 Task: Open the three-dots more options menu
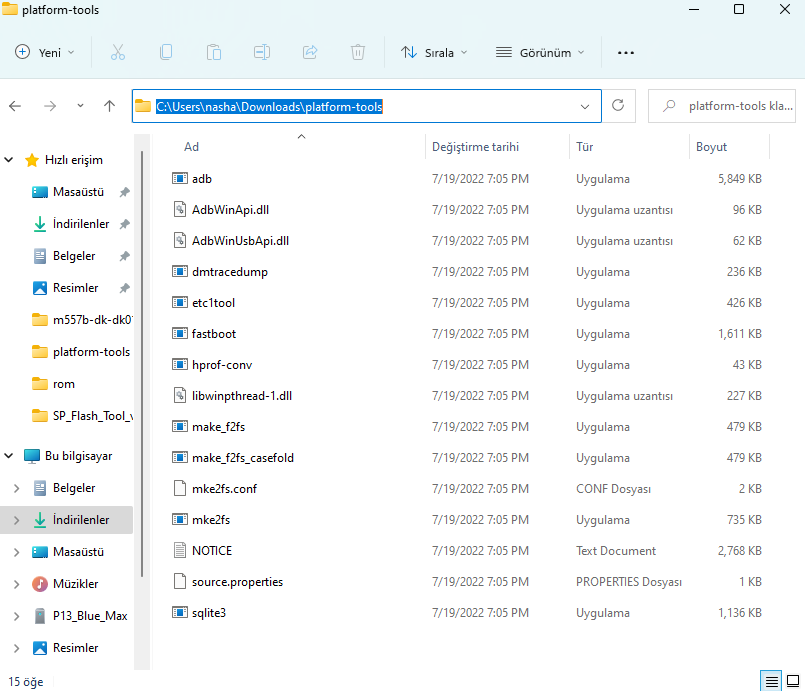pyautogui.click(x=626, y=53)
